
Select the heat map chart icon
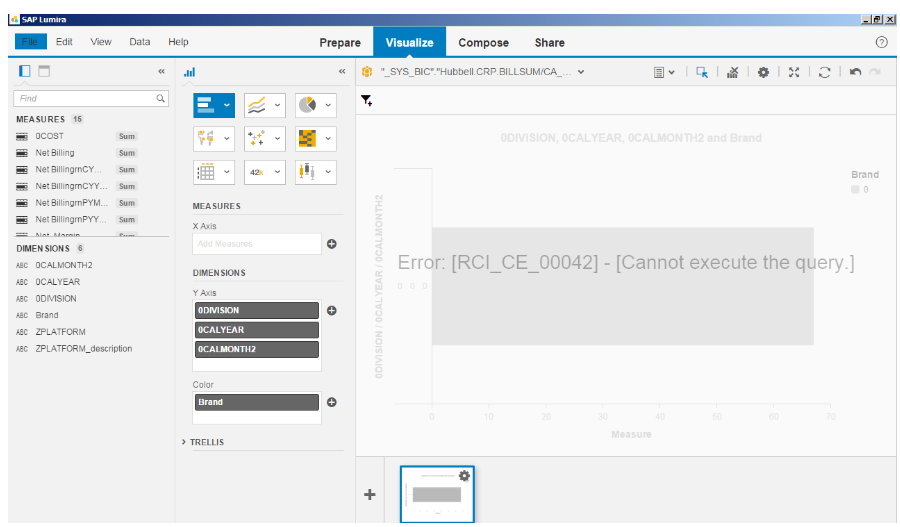308,138
